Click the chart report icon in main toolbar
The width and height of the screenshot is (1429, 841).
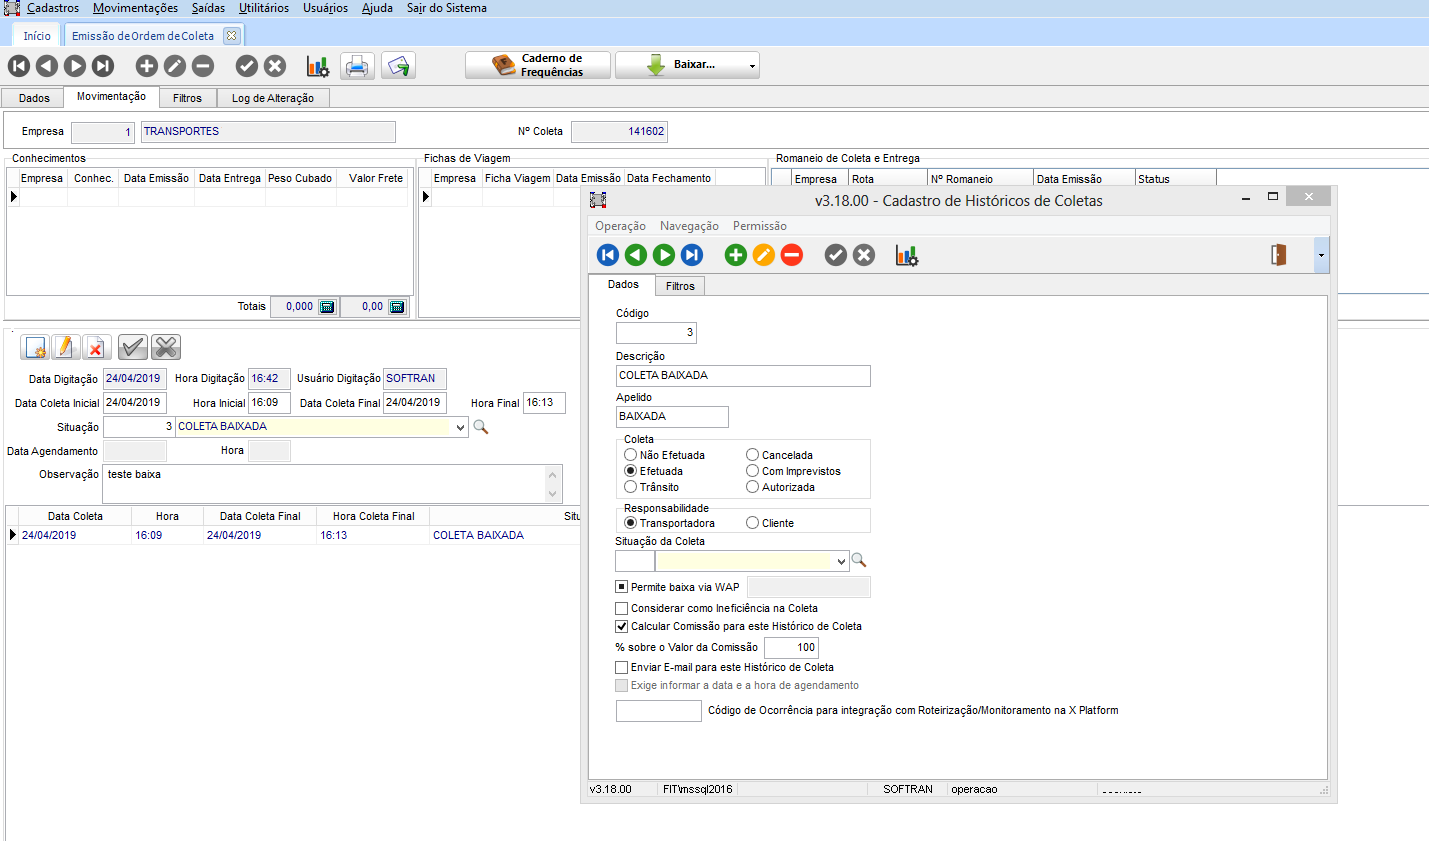(317, 66)
